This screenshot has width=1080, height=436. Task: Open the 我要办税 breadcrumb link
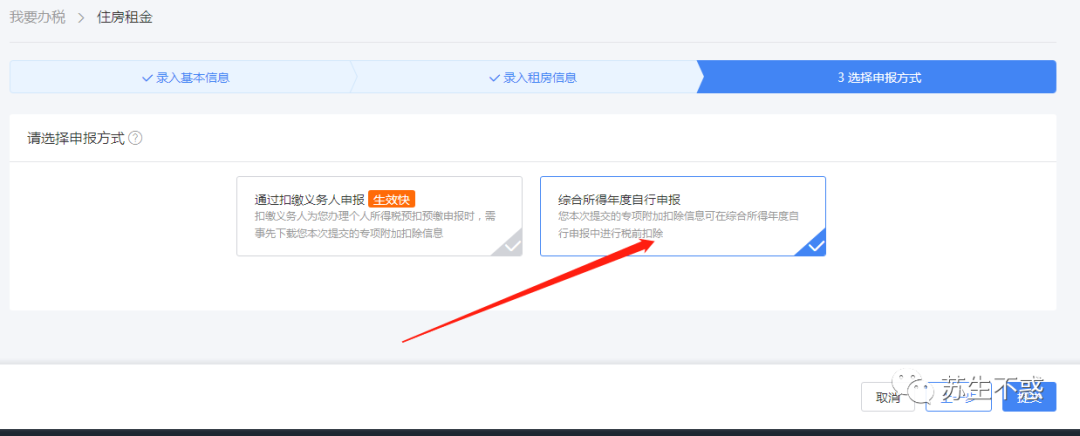[37, 18]
